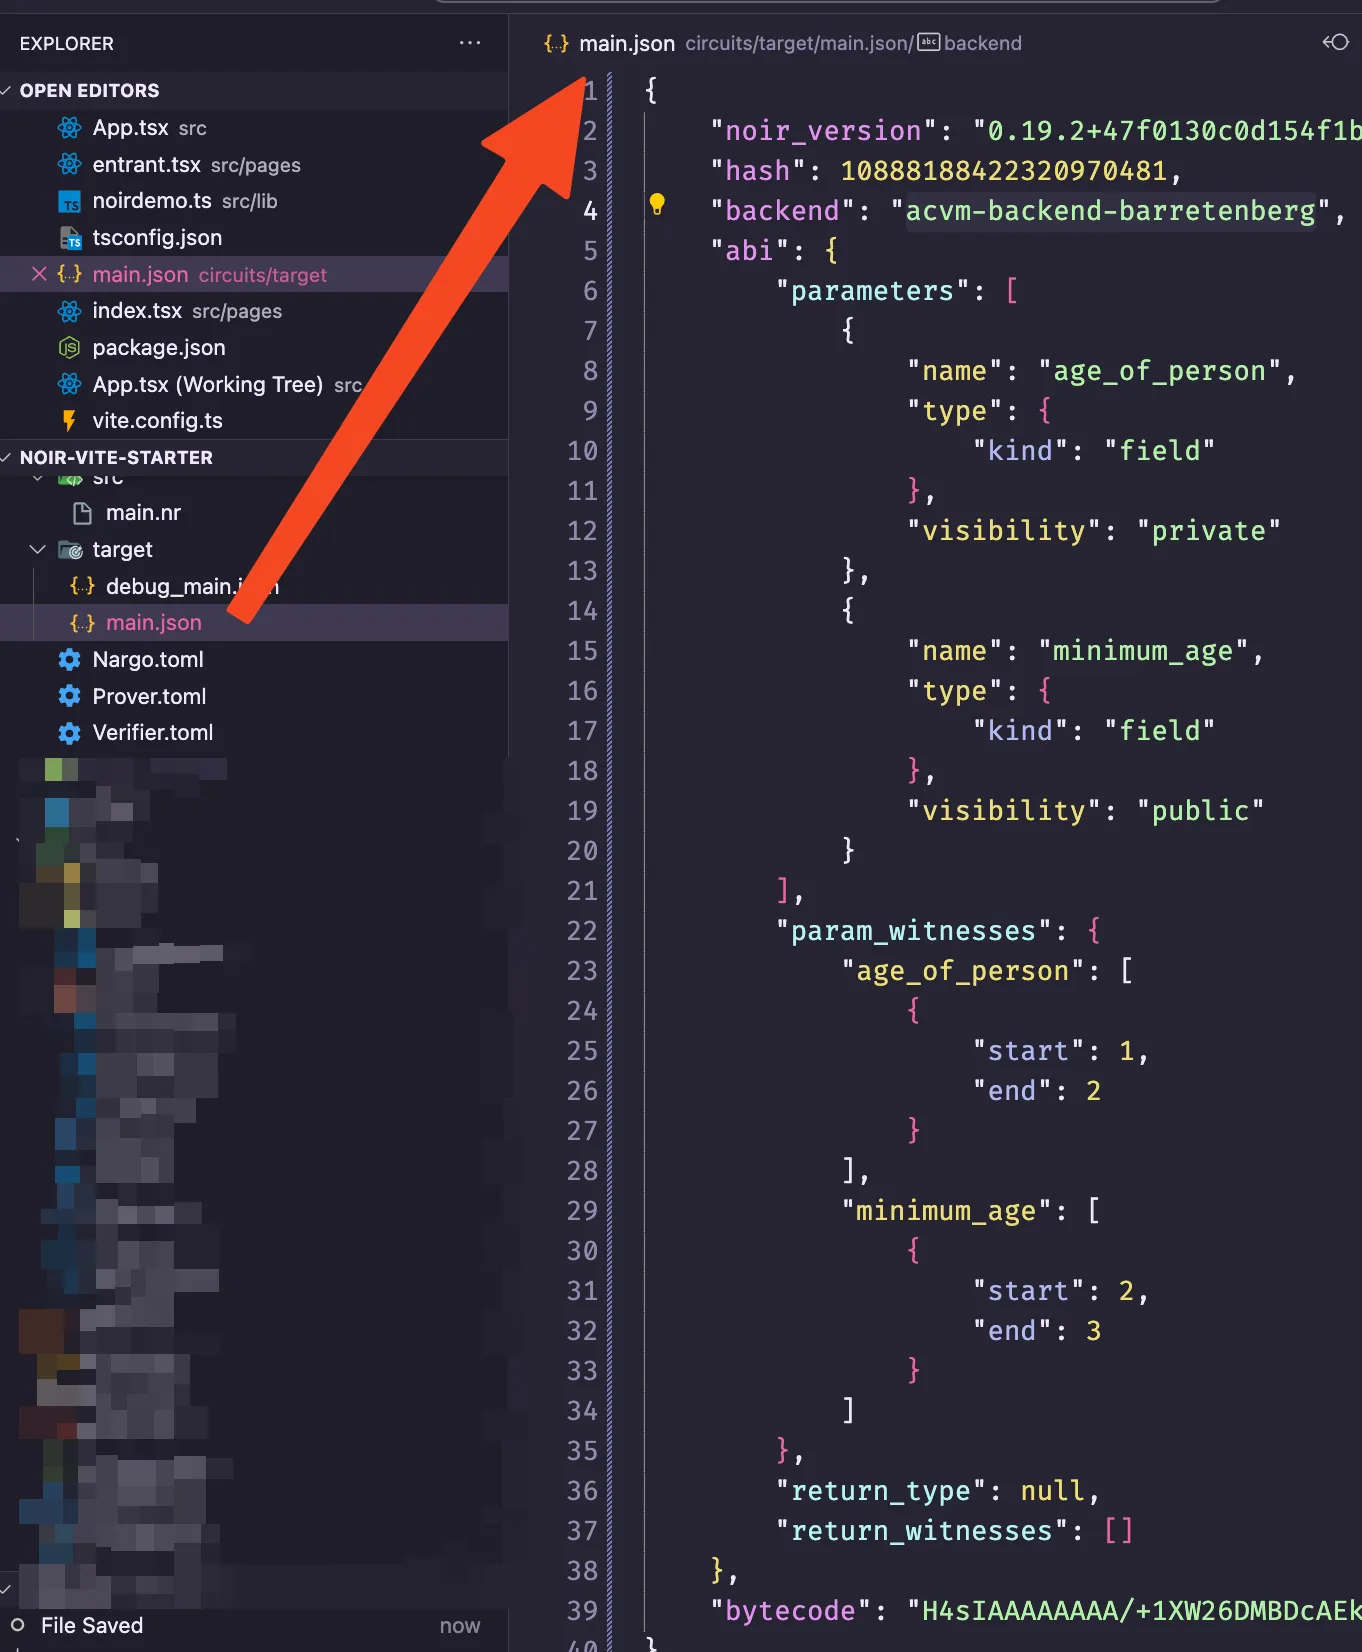The width and height of the screenshot is (1362, 1652).
Task: Click the main.json editor tab title
Action: (x=627, y=43)
